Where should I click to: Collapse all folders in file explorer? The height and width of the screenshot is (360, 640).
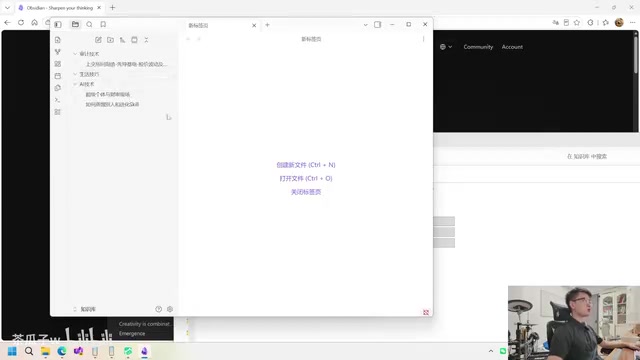[146, 40]
